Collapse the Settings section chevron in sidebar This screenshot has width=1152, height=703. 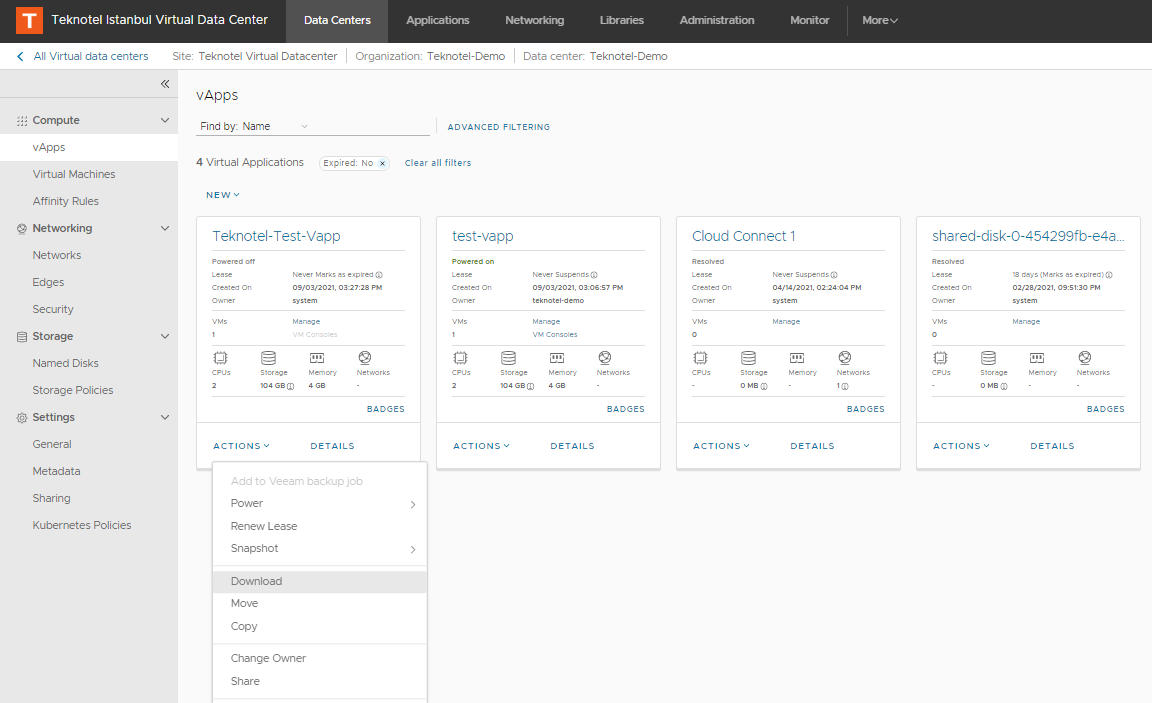click(165, 417)
